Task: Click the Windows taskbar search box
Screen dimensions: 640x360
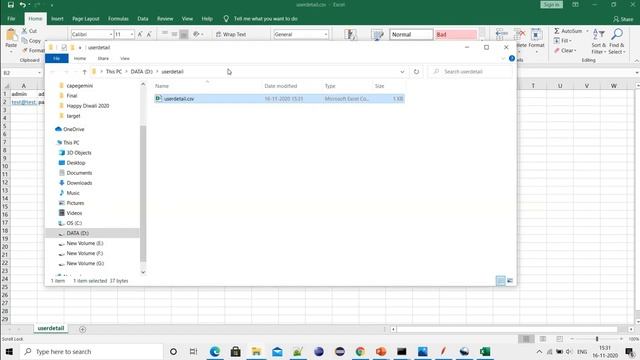Action: point(91,351)
